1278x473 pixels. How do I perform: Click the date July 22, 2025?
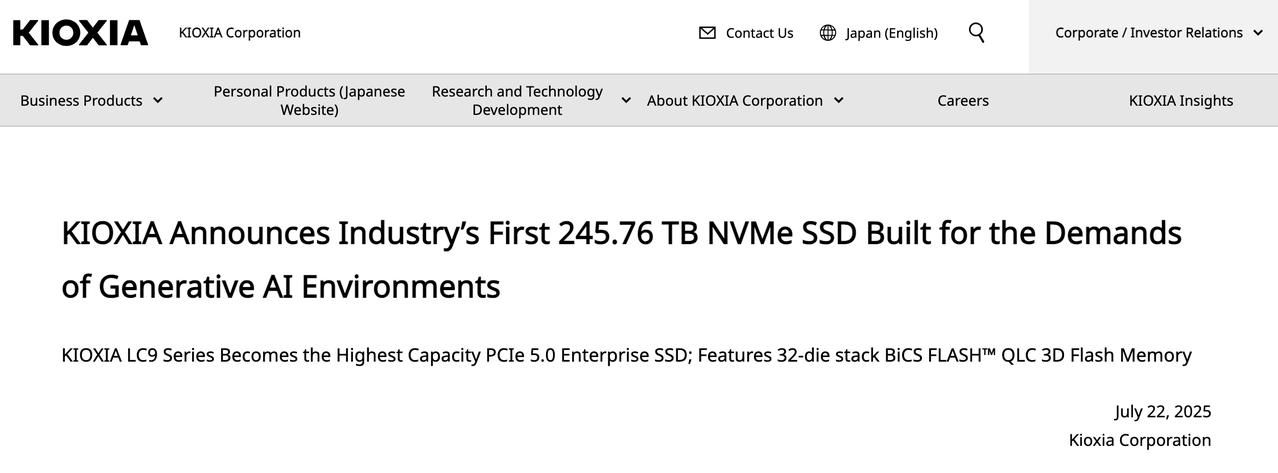coord(1163,411)
